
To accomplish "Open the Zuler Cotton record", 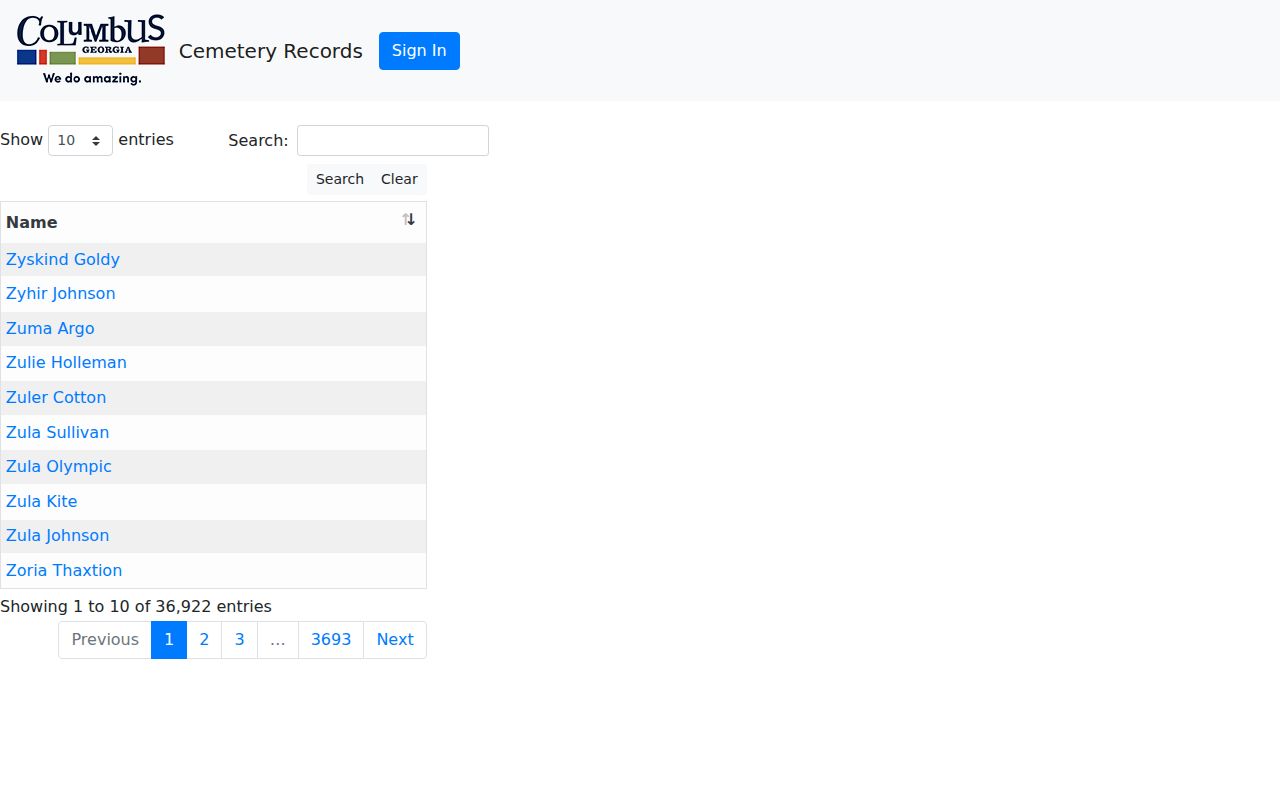I will point(56,397).
